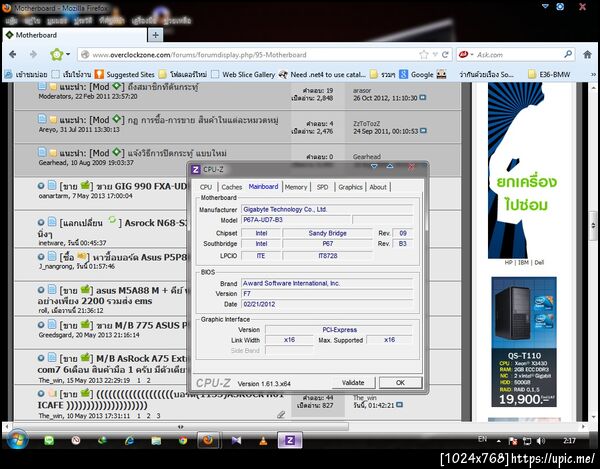Image resolution: width=600 pixels, height=469 pixels.
Task: Click the Ask.com search field
Action: [518, 55]
